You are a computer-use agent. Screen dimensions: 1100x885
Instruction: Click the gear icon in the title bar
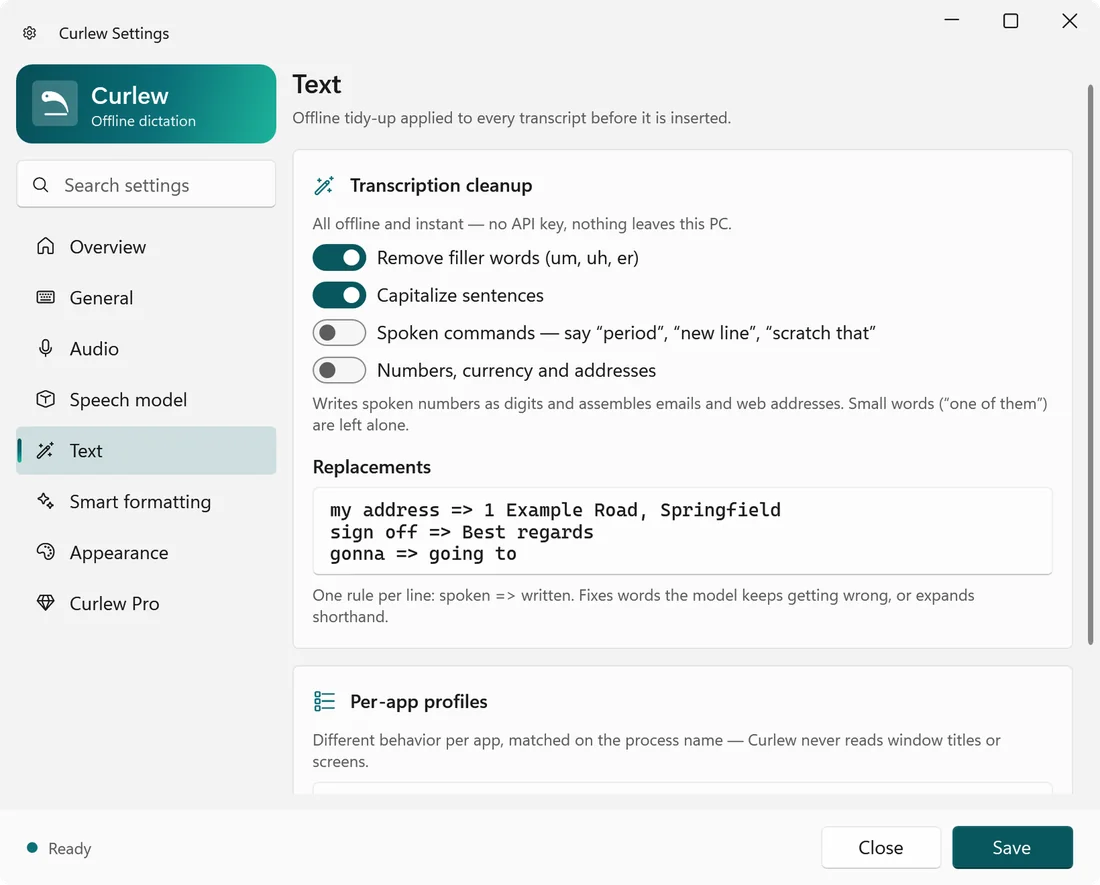pos(29,33)
